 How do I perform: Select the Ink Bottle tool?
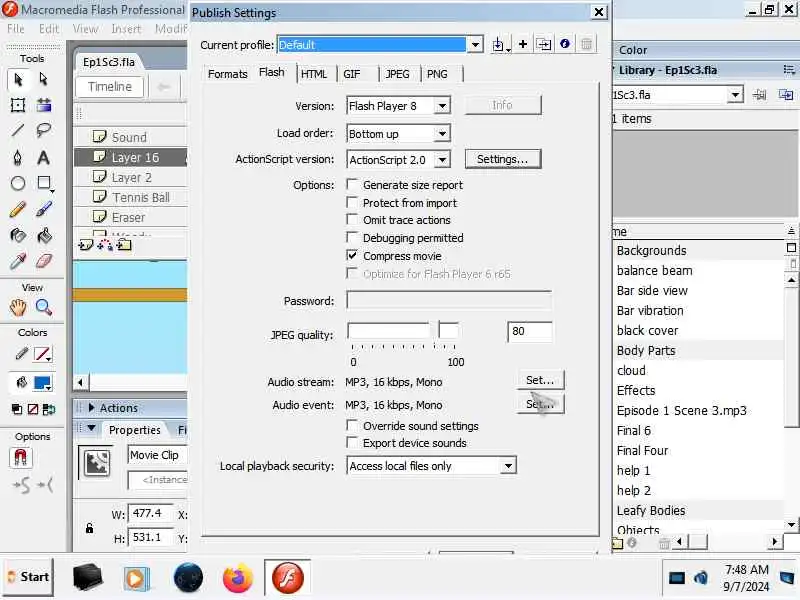coord(18,235)
